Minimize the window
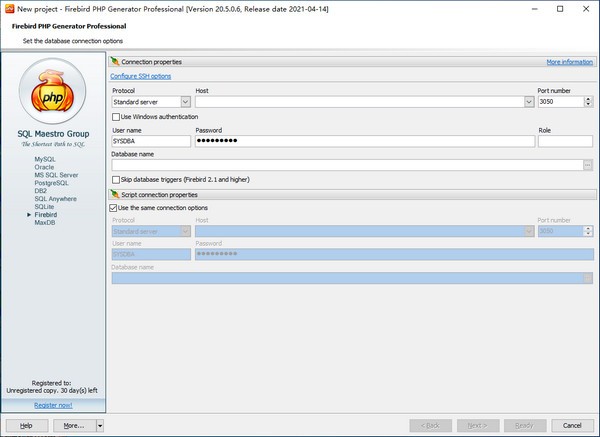 (x=535, y=9)
